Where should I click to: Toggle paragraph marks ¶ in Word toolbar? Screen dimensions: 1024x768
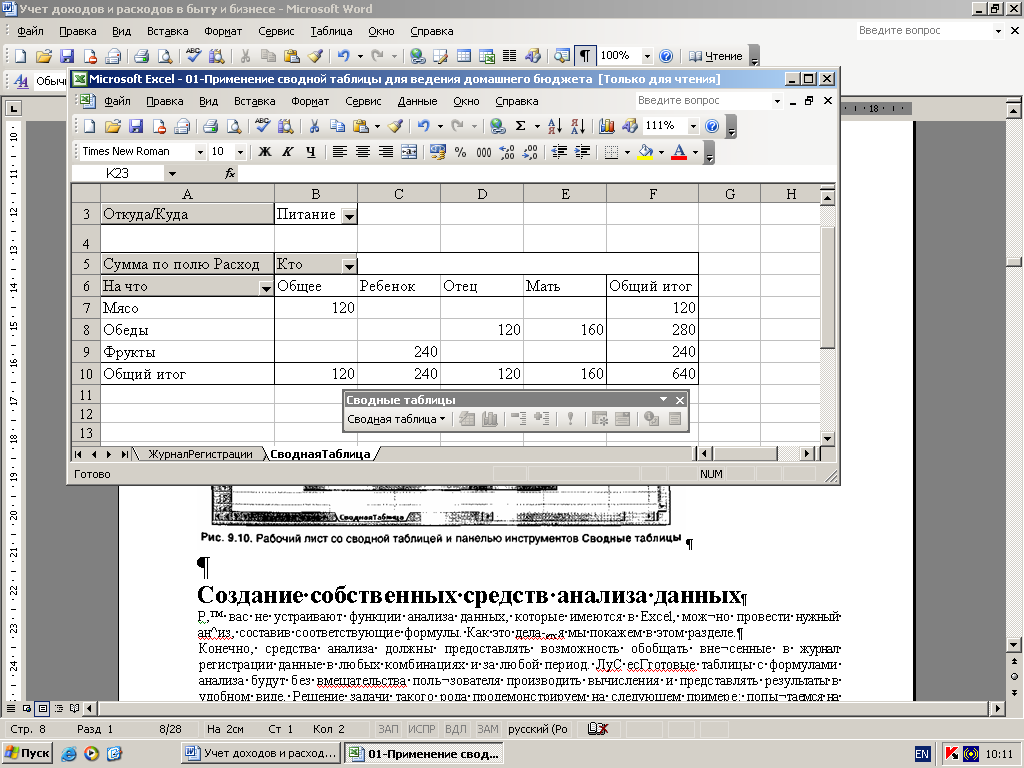(x=585, y=56)
